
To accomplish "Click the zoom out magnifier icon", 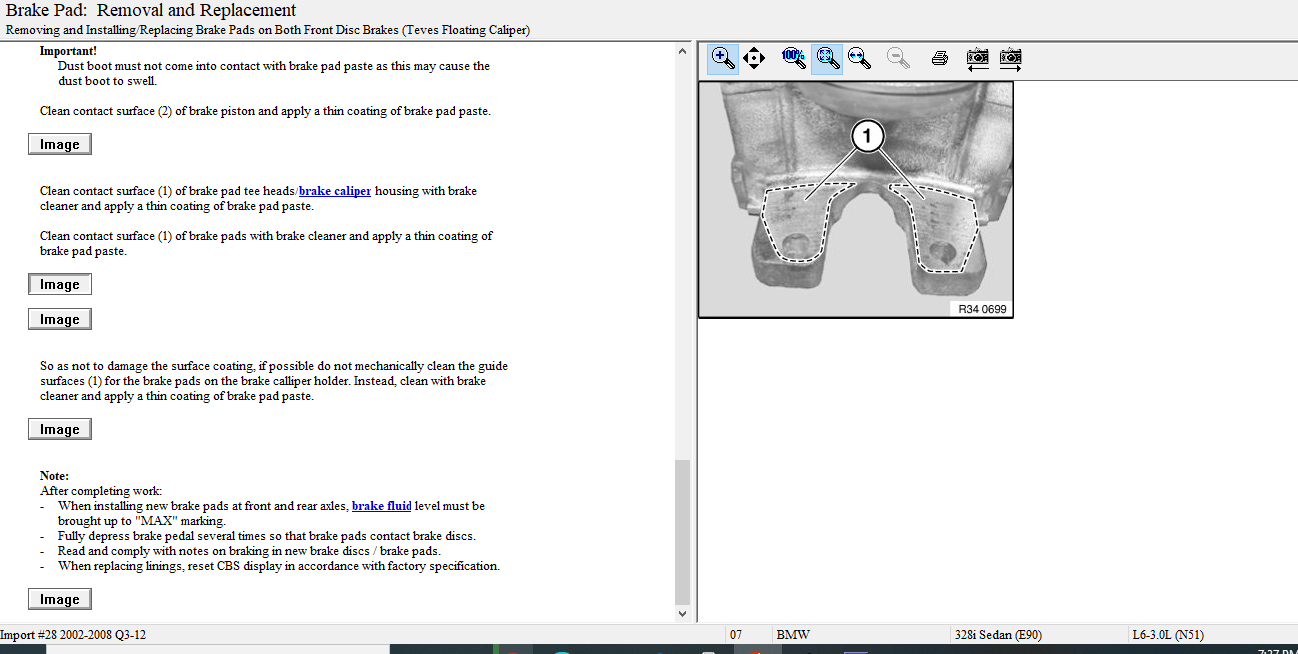I will pyautogui.click(x=898, y=58).
